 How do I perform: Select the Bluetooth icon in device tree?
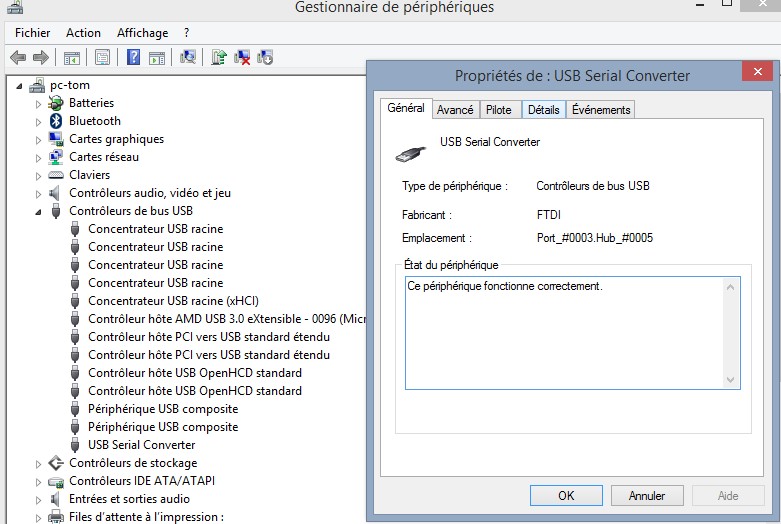[57, 121]
